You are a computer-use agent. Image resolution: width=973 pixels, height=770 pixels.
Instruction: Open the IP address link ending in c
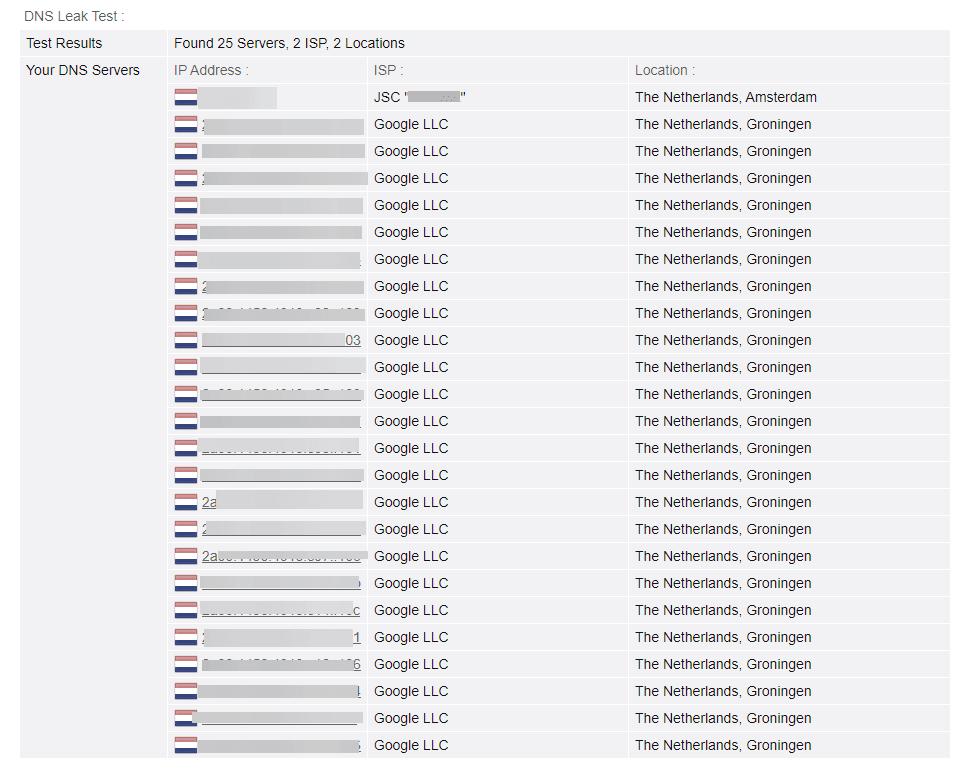point(281,611)
